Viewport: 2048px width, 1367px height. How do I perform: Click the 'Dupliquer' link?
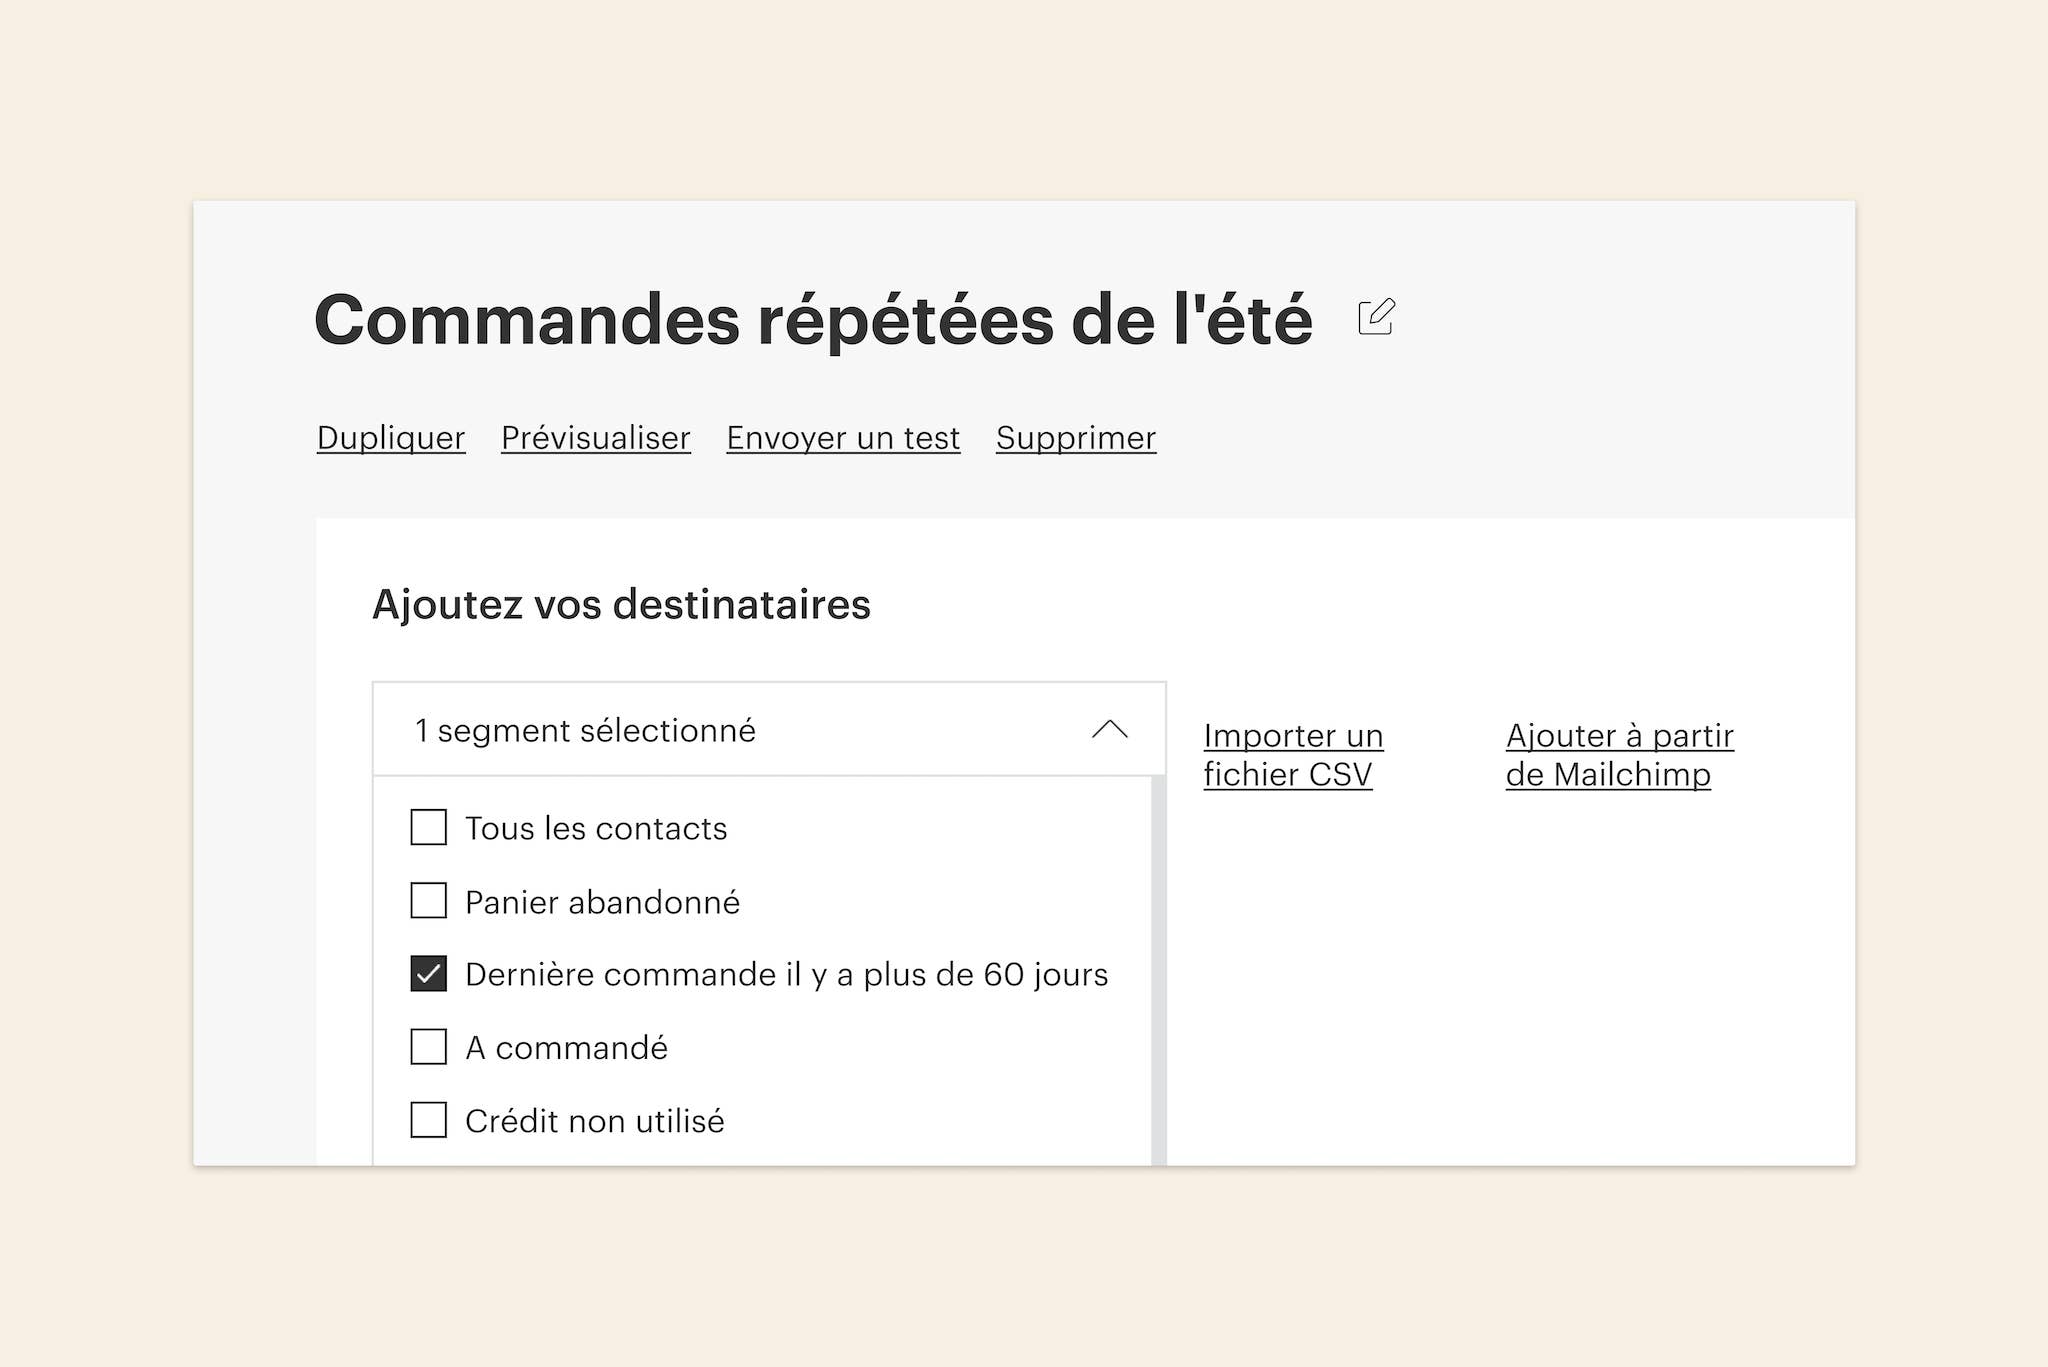coord(391,438)
